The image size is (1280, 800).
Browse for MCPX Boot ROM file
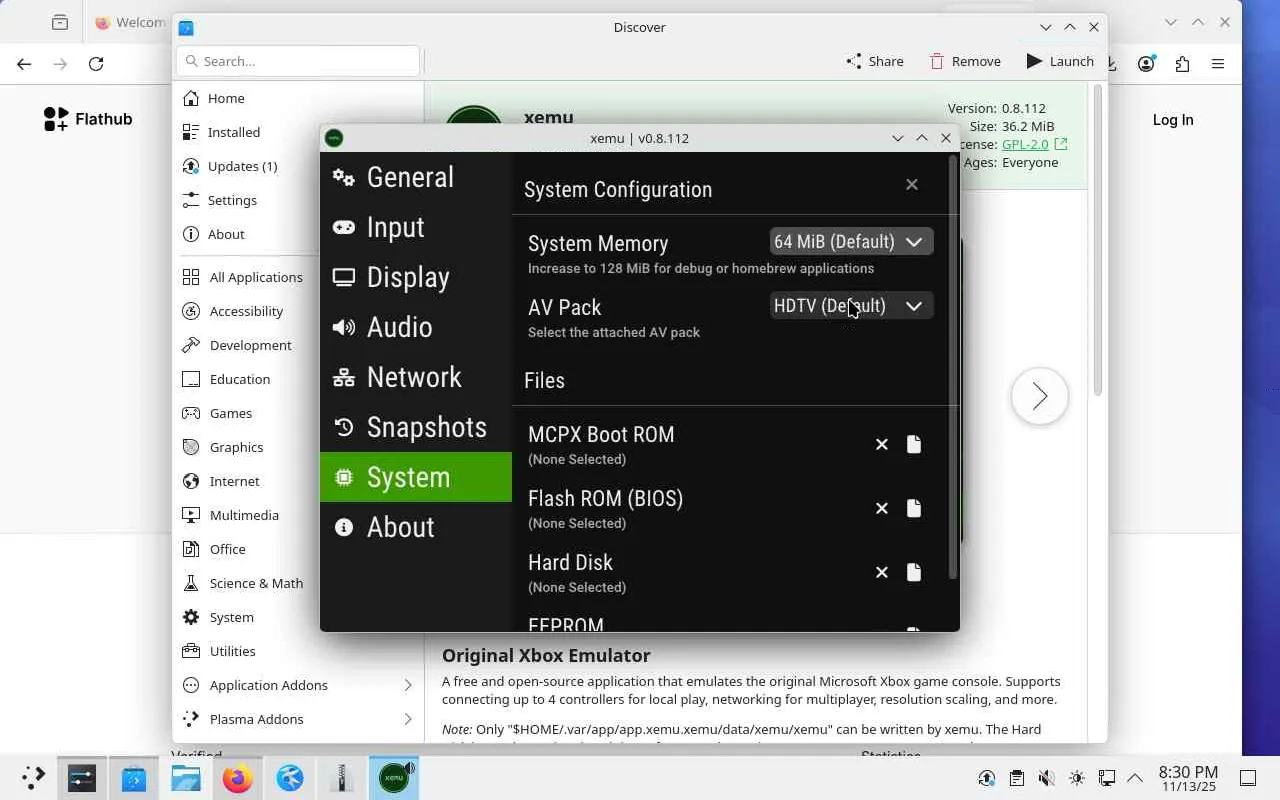coord(914,444)
